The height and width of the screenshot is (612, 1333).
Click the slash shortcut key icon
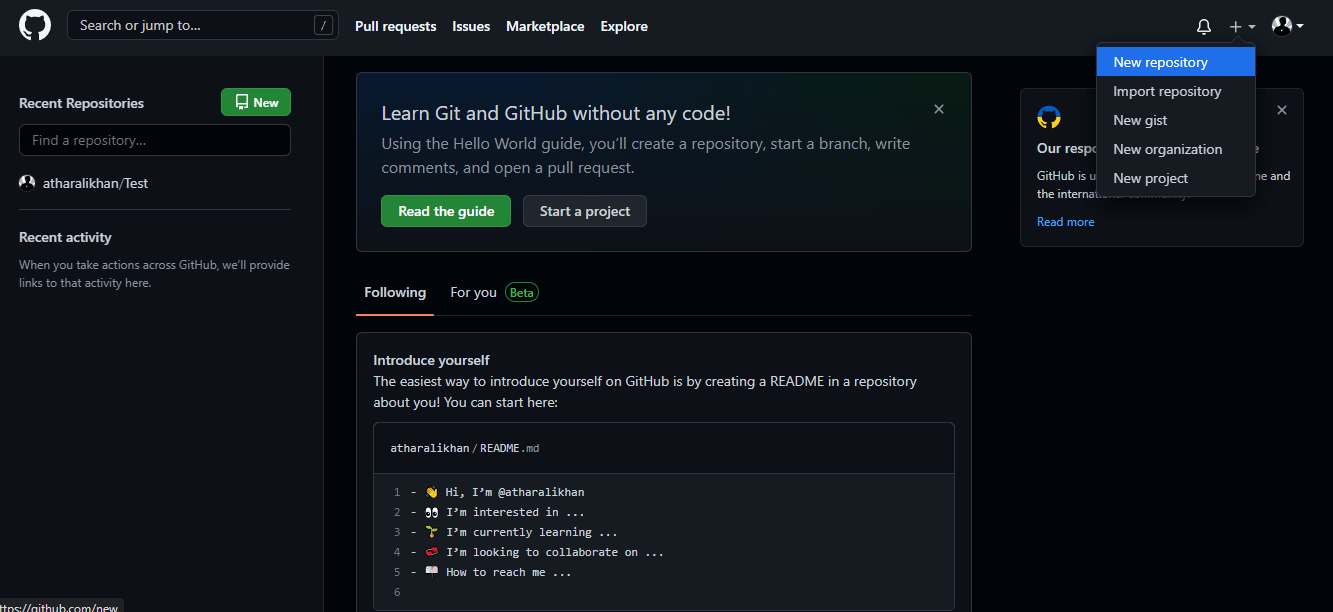[x=323, y=26]
